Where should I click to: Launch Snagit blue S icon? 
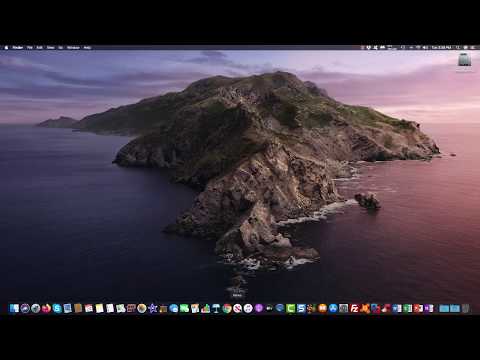pos(301,308)
